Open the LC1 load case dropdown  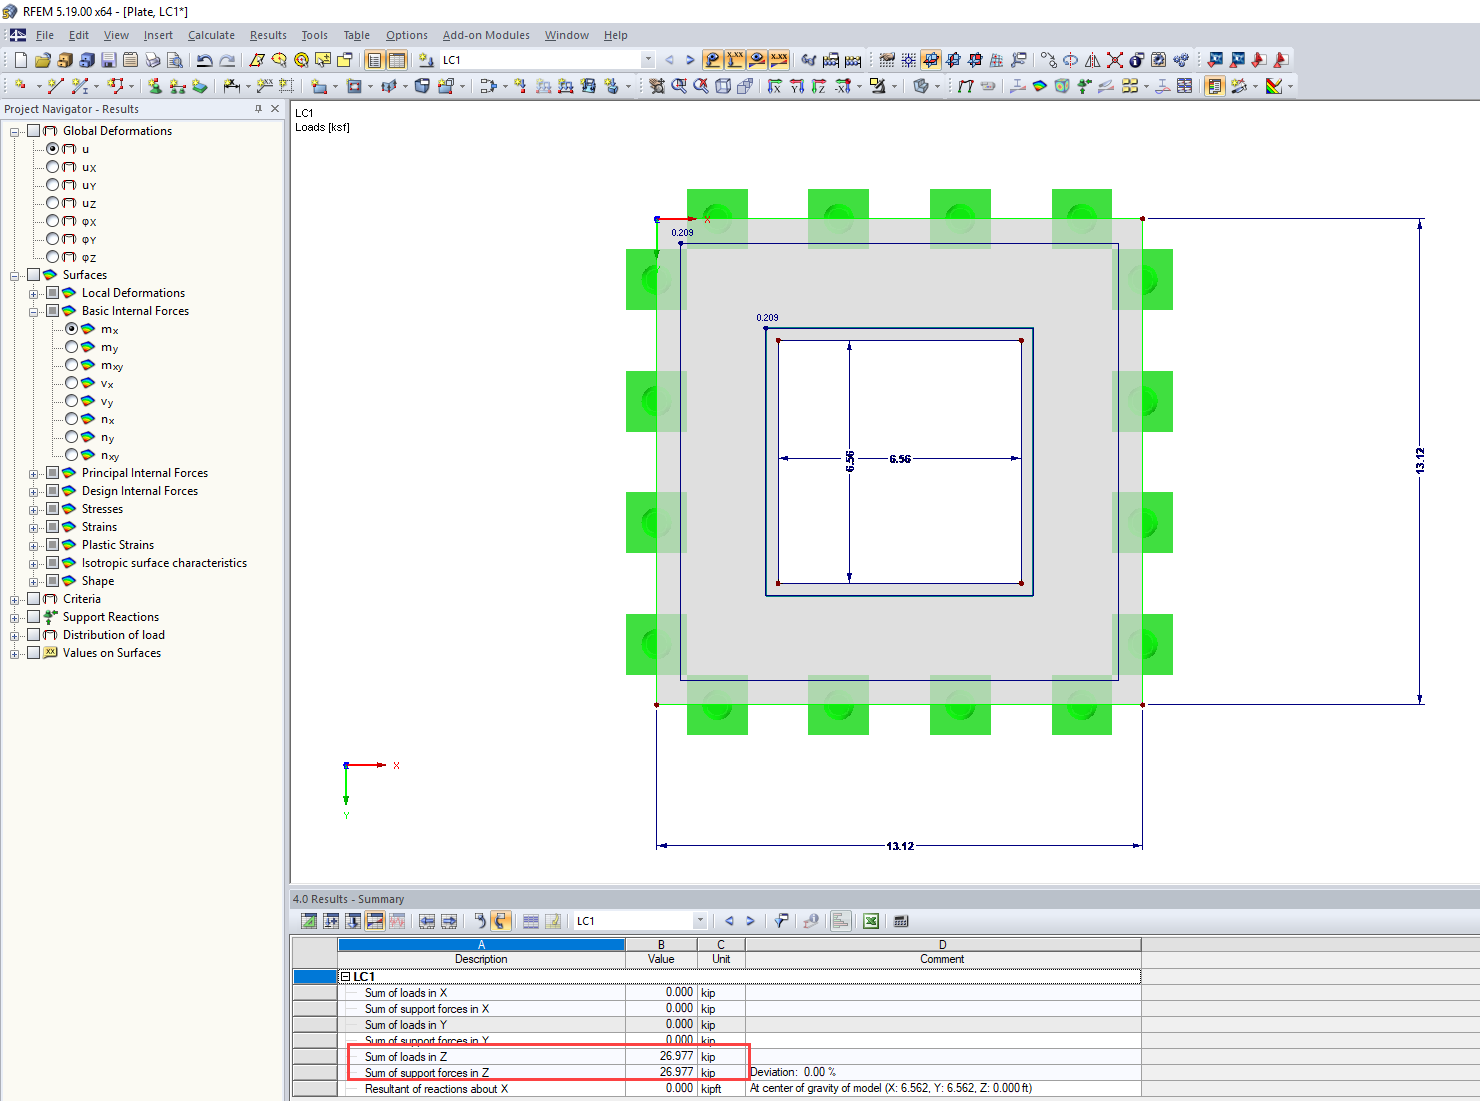[x=646, y=59]
